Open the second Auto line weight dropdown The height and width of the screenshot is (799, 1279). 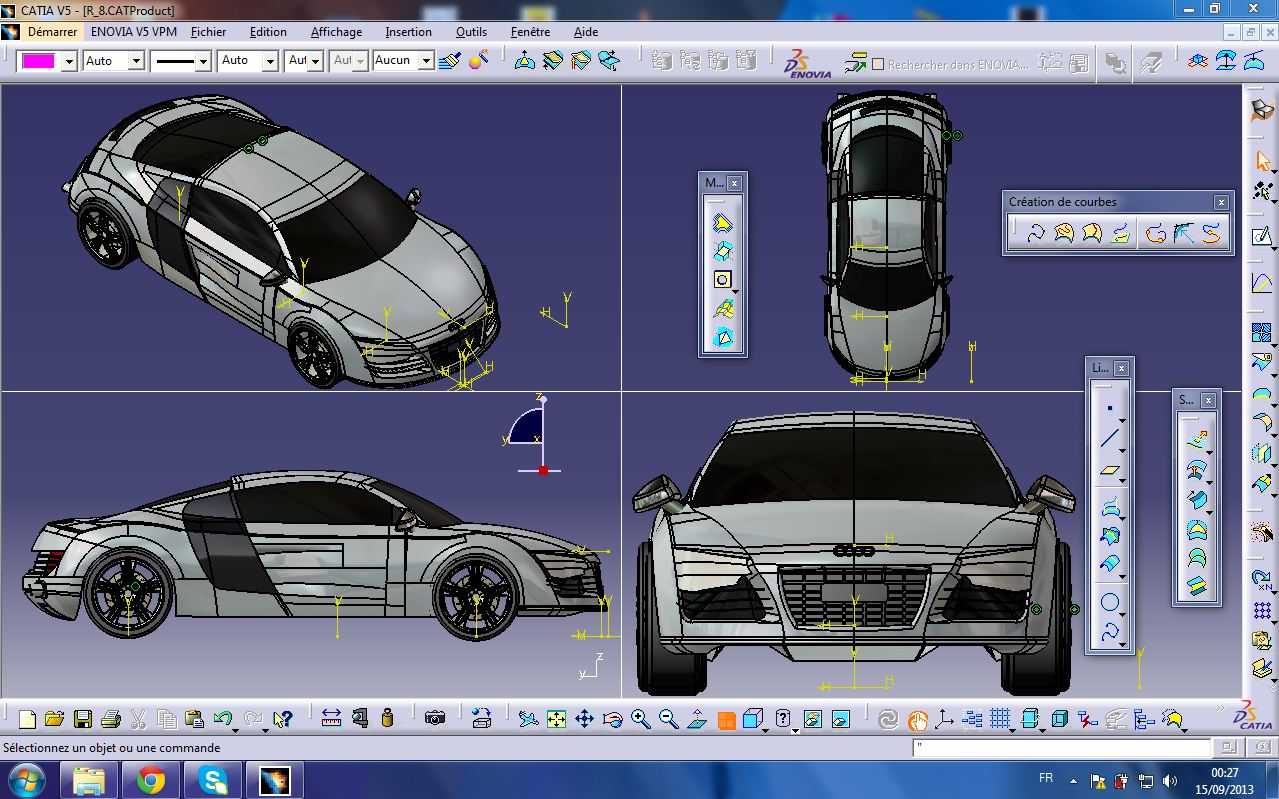(x=270, y=62)
